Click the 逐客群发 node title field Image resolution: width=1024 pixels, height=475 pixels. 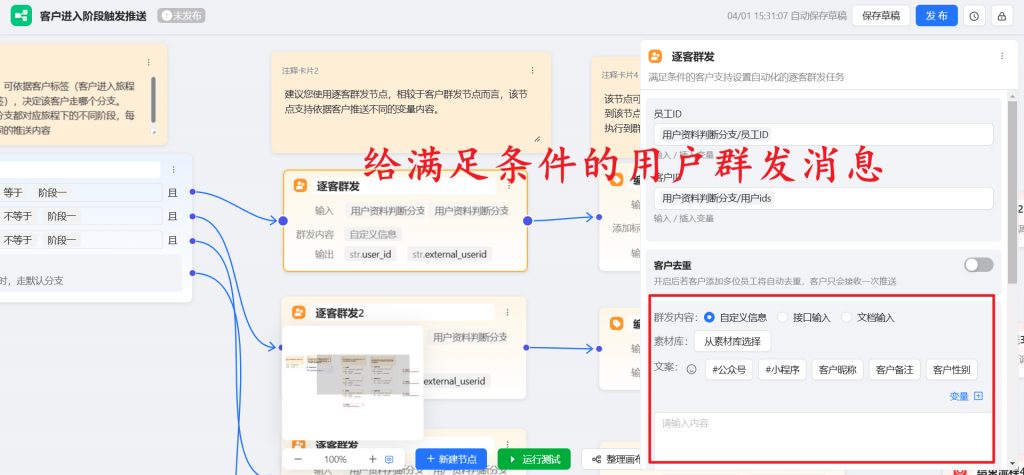click(x=405, y=186)
